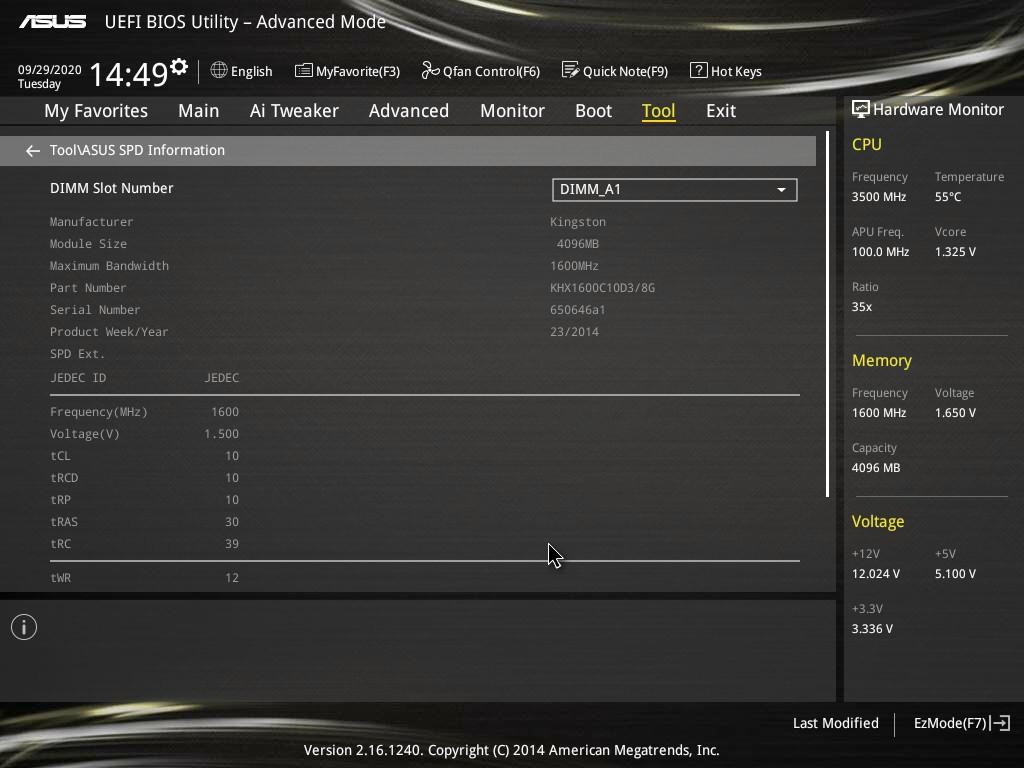The image size is (1024, 768).
Task: Click the tRP row
Action: [x=144, y=500]
